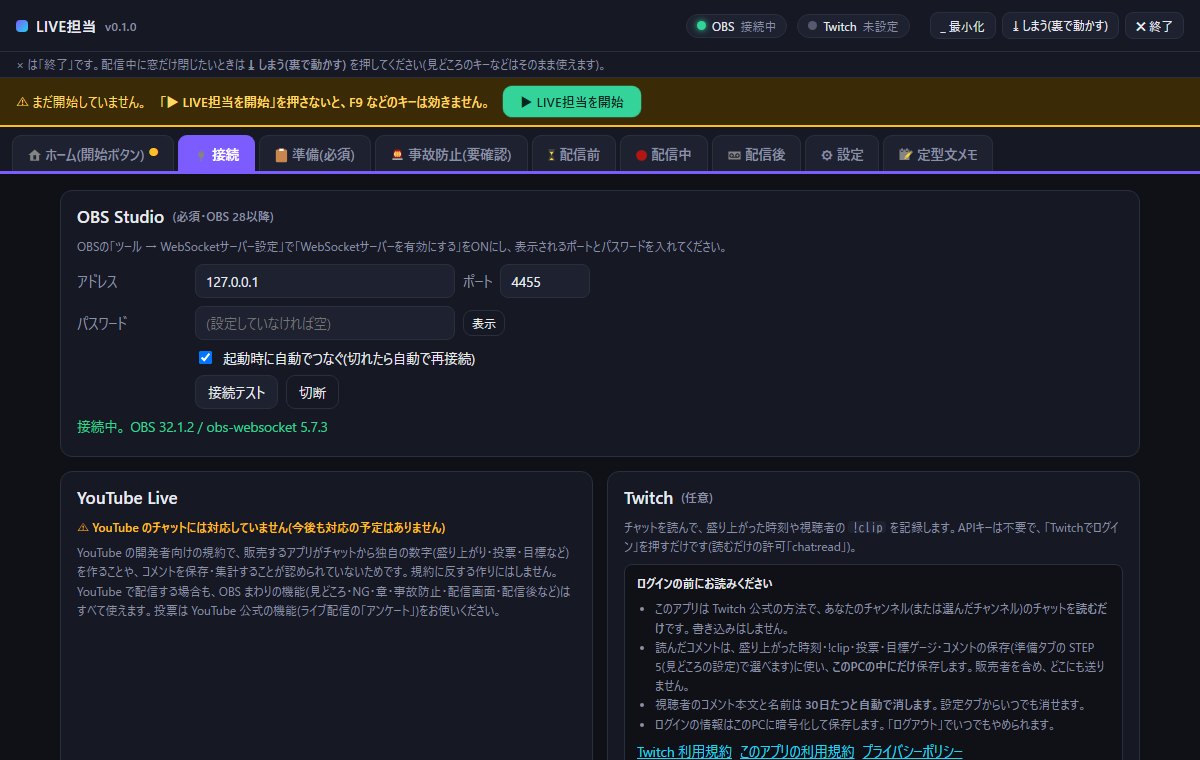Click the ポート field showing 4455
The image size is (1200, 760).
click(x=545, y=282)
